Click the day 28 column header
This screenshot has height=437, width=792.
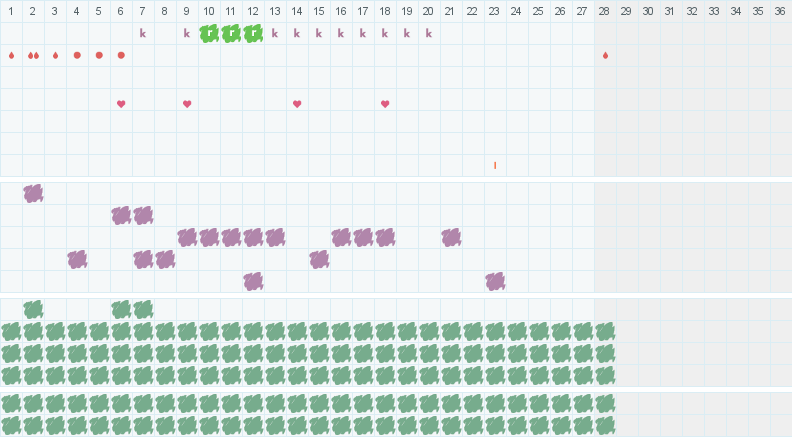[x=604, y=11]
